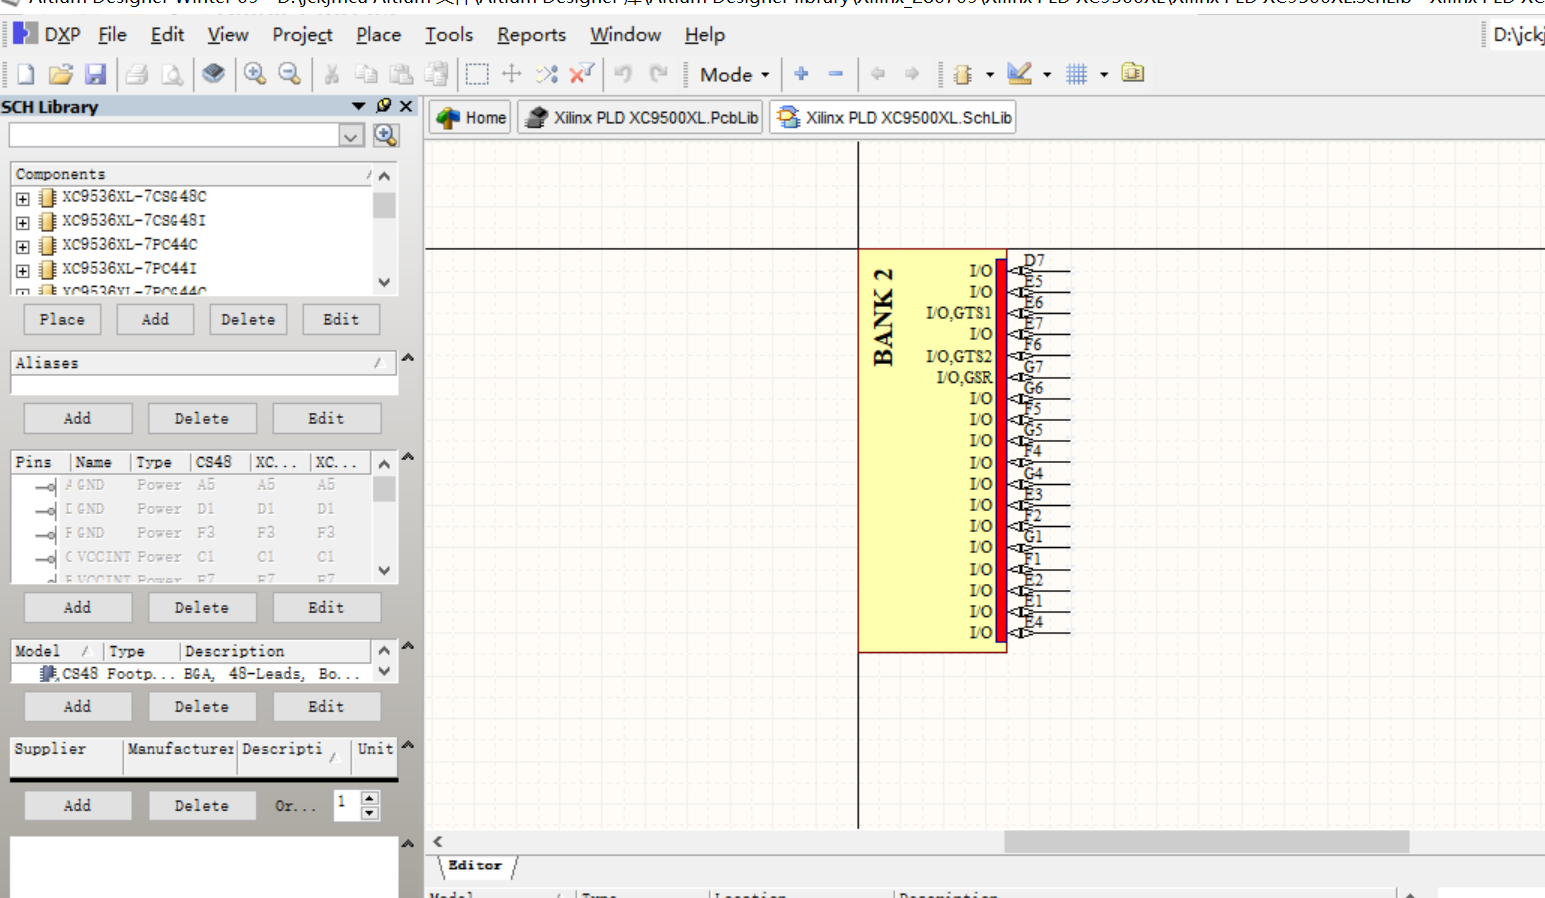The height and width of the screenshot is (898, 1545).
Task: Clear current filter icon with red X
Action: [582, 74]
